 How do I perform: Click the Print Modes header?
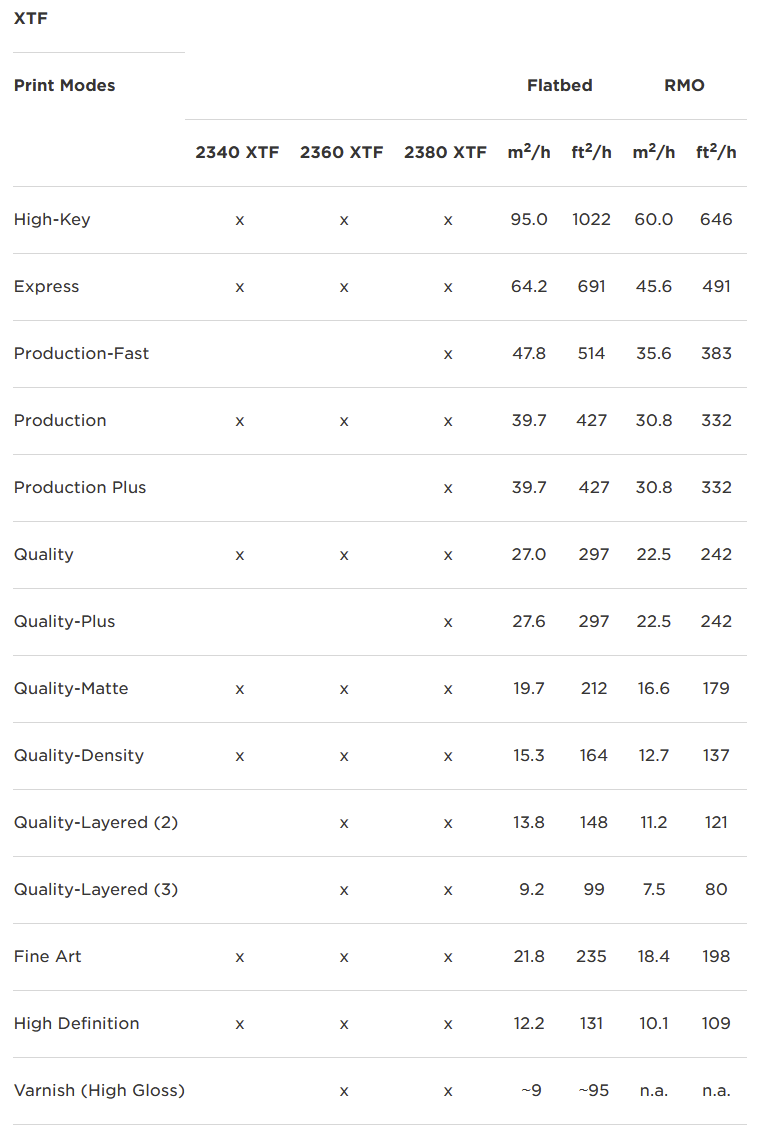65,85
